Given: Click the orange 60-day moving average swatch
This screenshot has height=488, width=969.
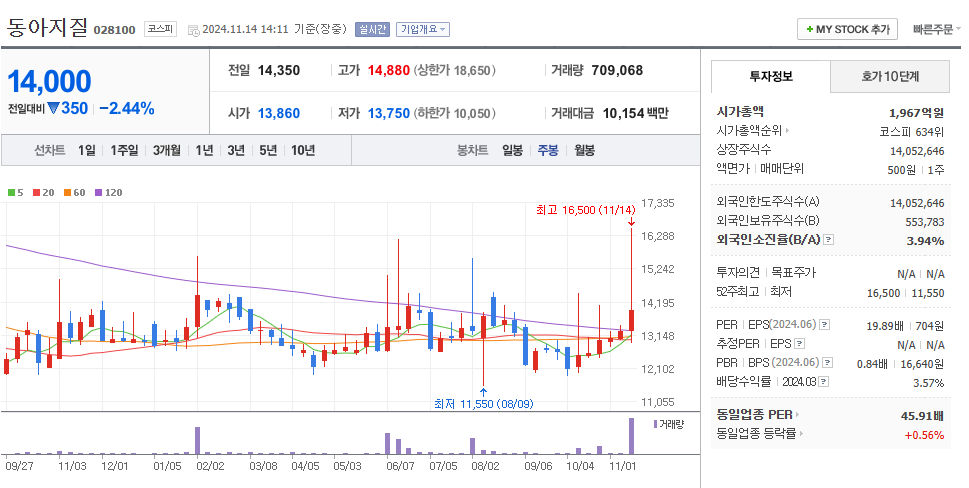Looking at the screenshot, I should click(x=67, y=193).
